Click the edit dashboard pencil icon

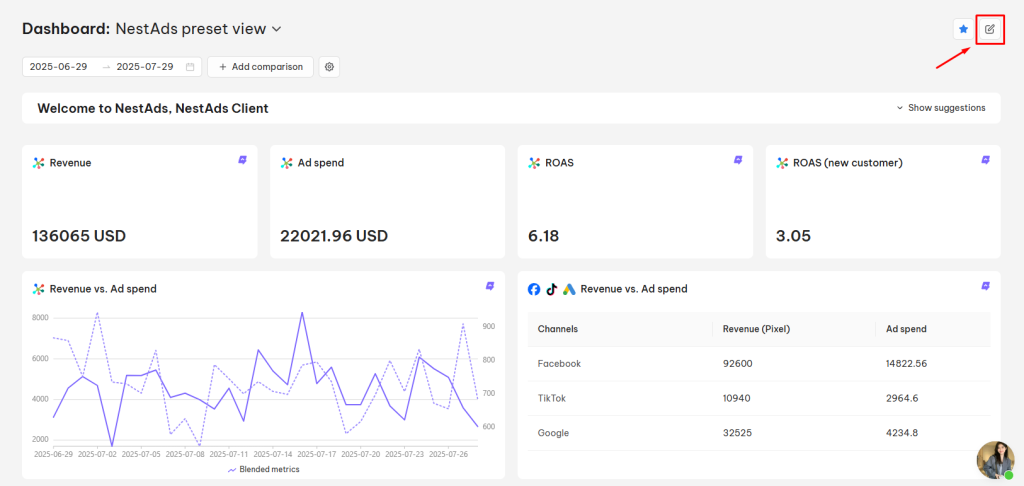(990, 29)
